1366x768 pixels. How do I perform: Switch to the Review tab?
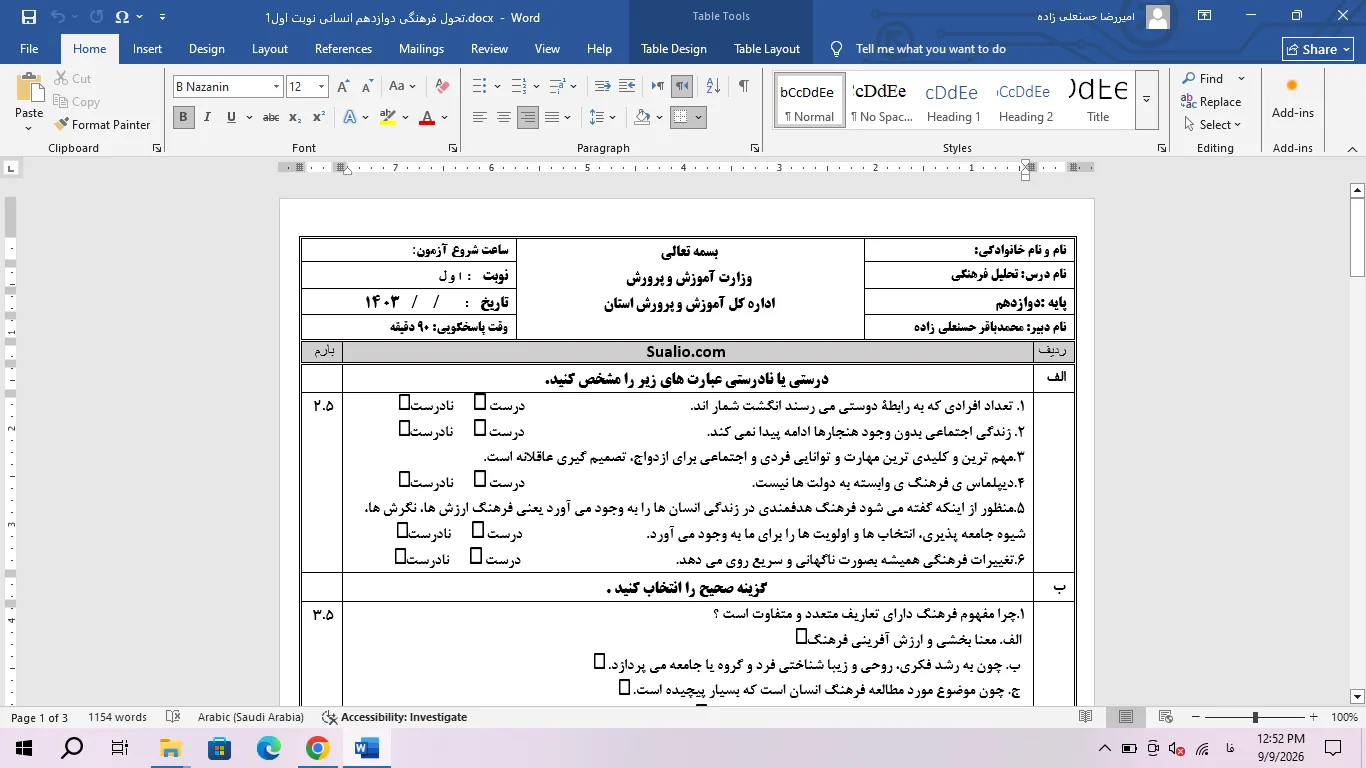pos(489,49)
